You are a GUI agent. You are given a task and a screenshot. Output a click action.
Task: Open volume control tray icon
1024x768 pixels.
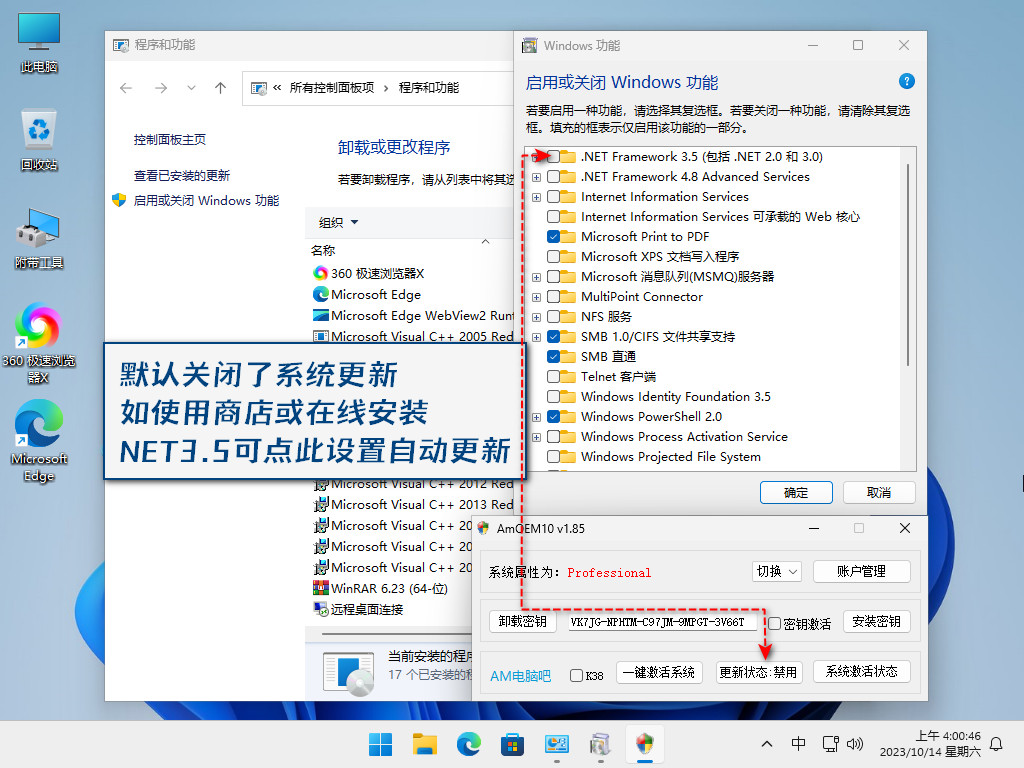coord(854,744)
